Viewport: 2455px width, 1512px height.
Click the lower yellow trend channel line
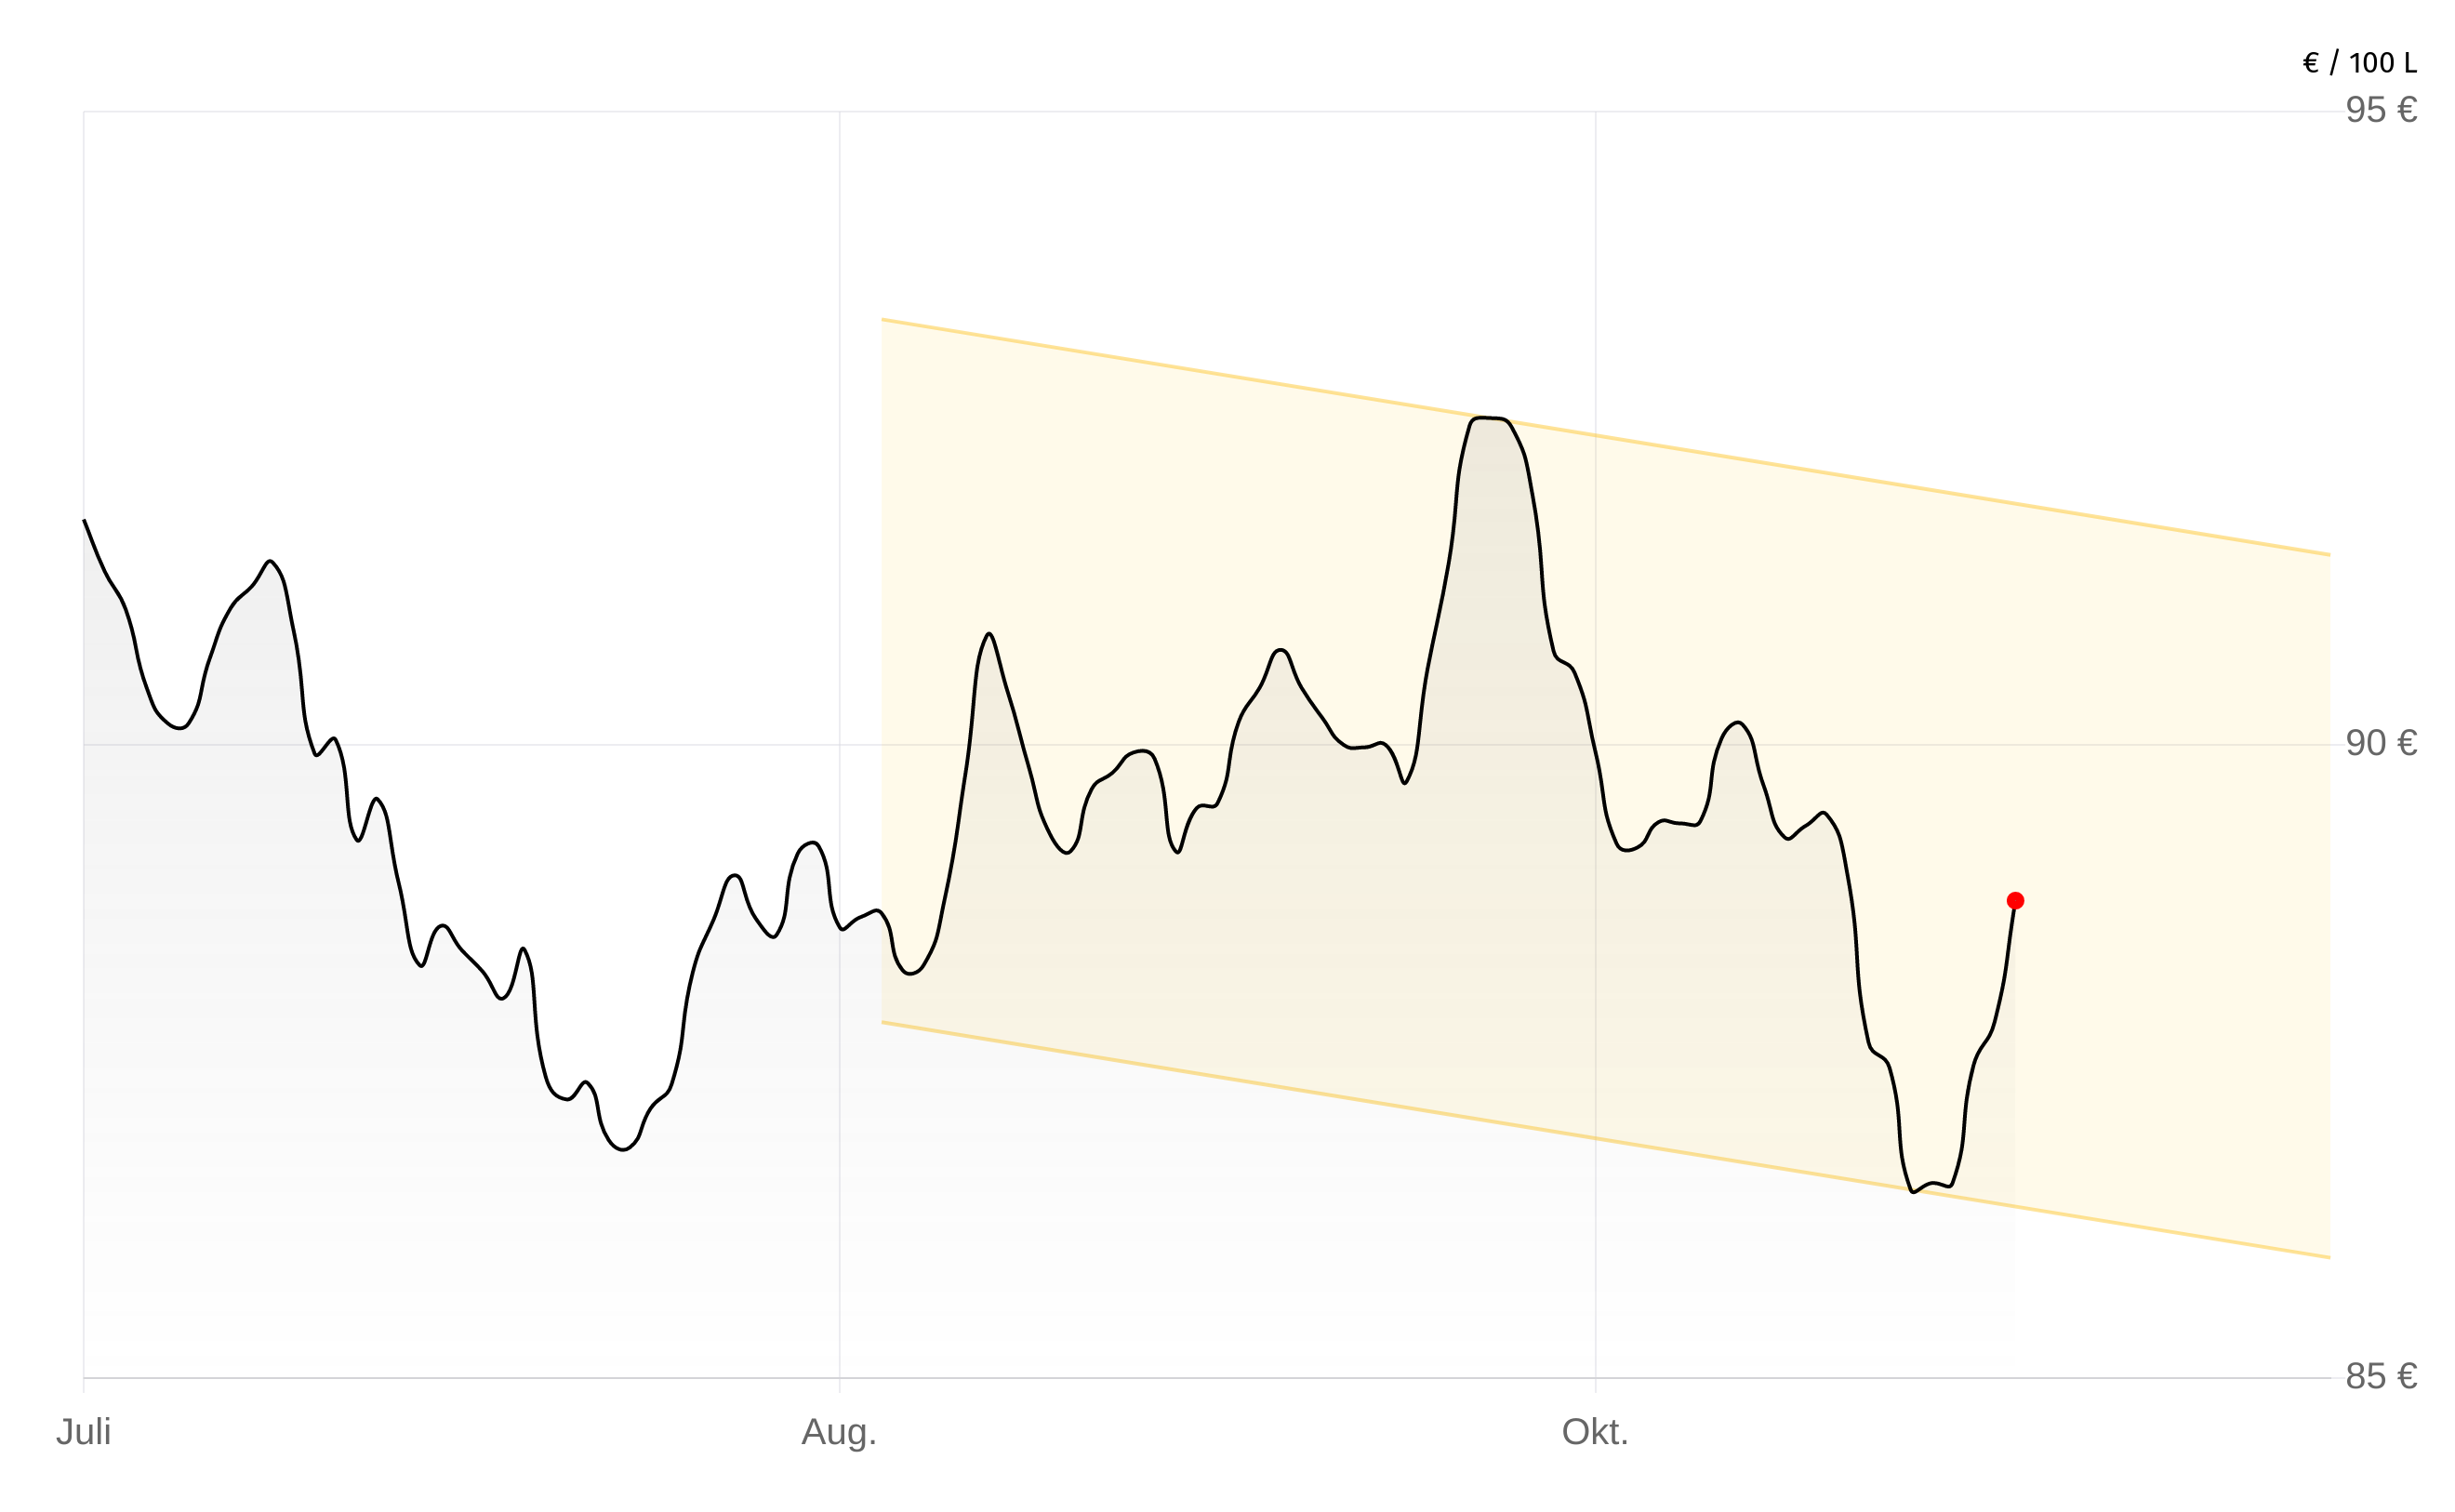click(1400, 1107)
